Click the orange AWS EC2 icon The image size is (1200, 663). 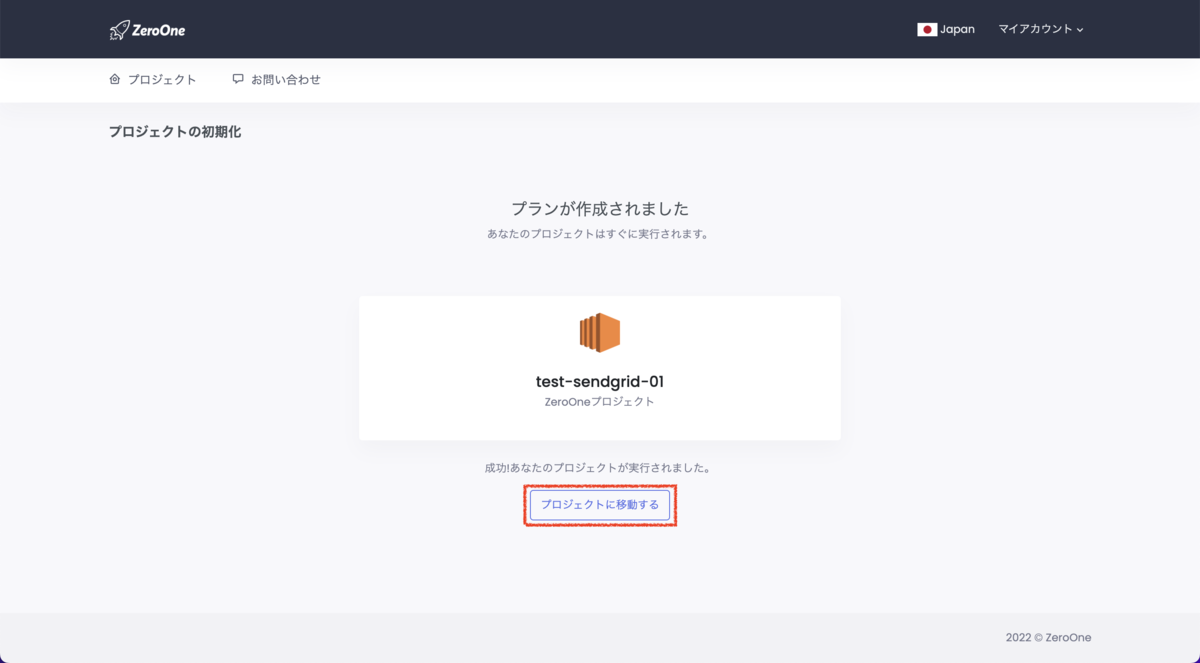600,333
